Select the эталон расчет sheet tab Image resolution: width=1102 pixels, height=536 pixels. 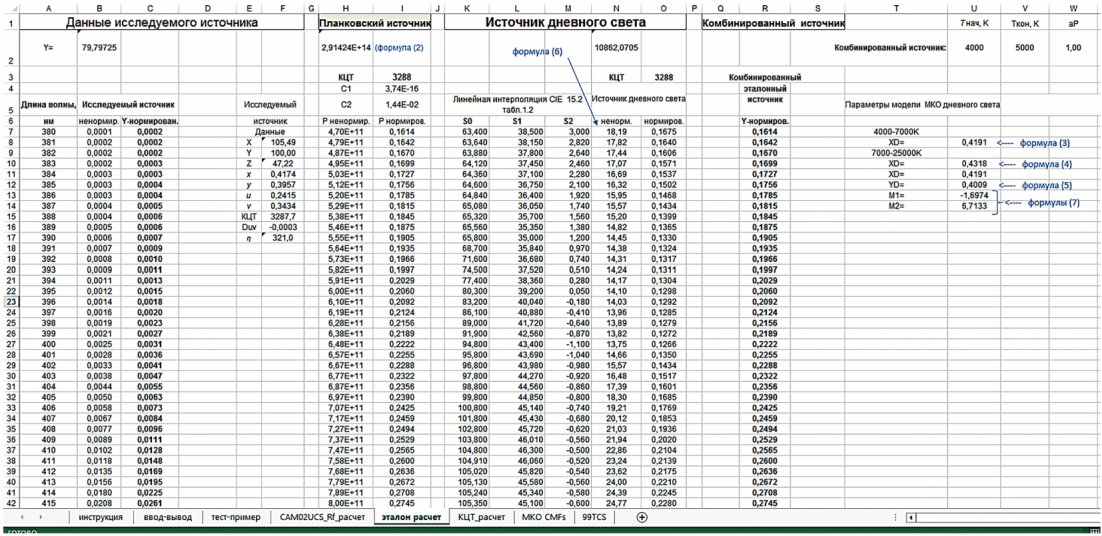coord(409,517)
